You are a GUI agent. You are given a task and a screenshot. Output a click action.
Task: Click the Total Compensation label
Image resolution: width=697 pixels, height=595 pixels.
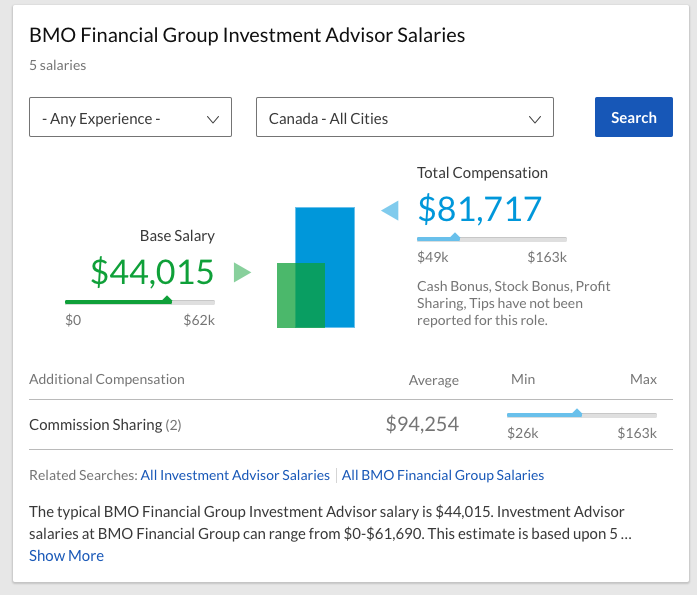click(482, 173)
